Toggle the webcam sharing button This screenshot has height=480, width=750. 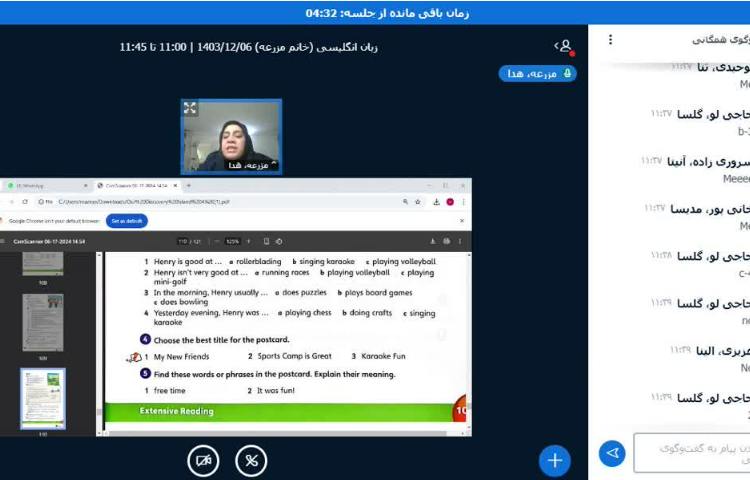point(204,460)
